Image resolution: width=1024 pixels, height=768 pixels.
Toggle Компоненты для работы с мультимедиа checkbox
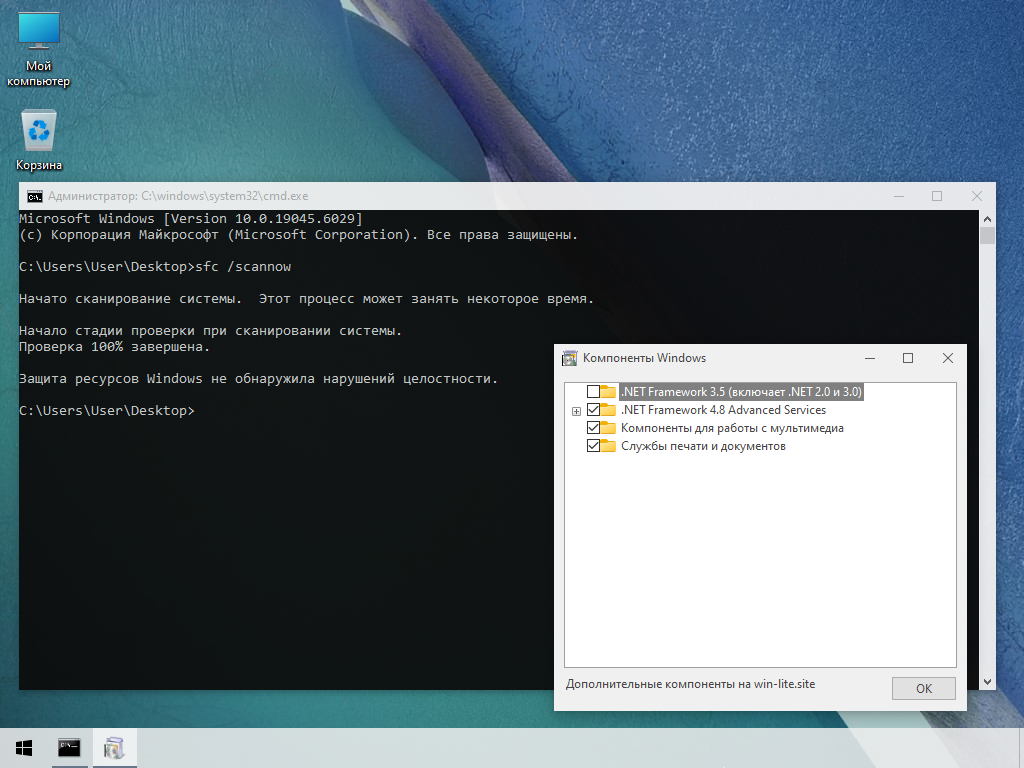[593, 428]
